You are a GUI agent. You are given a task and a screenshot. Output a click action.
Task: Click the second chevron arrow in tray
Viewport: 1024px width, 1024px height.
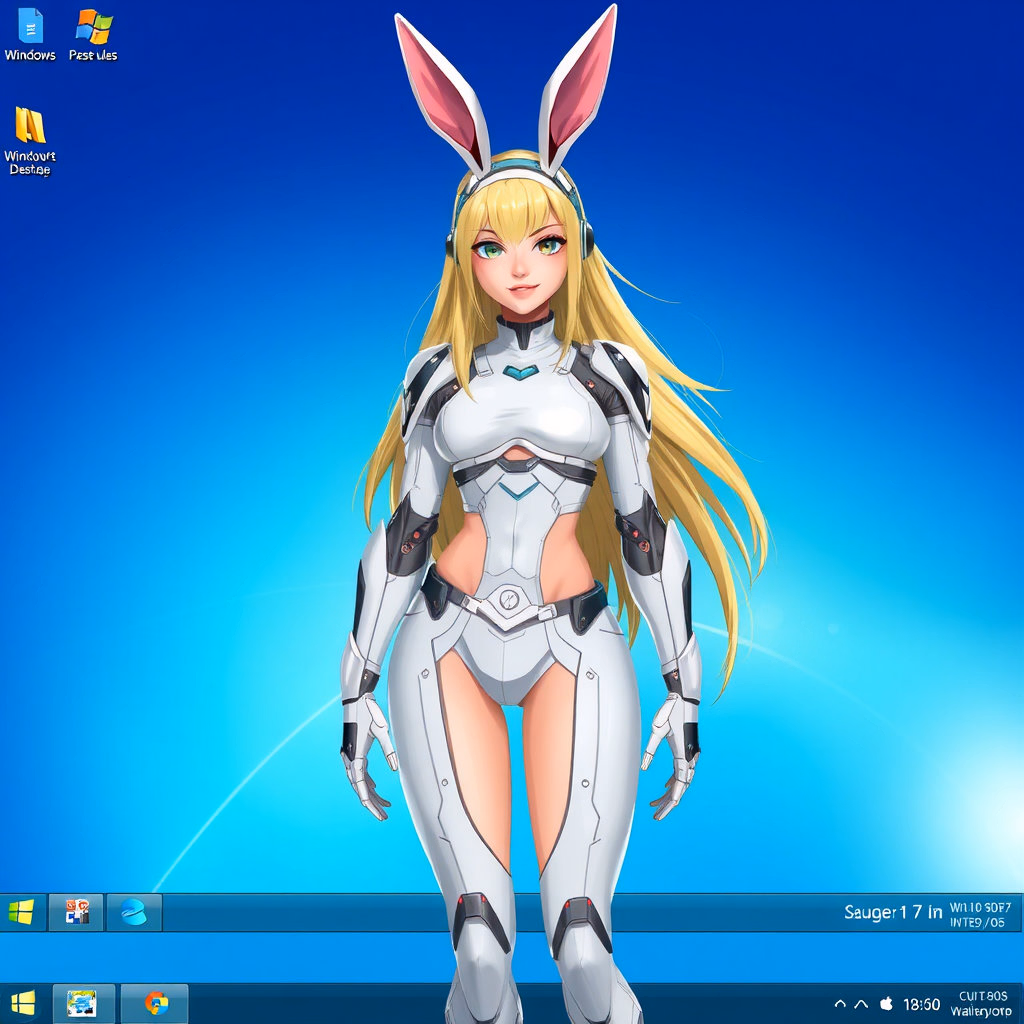click(861, 1004)
